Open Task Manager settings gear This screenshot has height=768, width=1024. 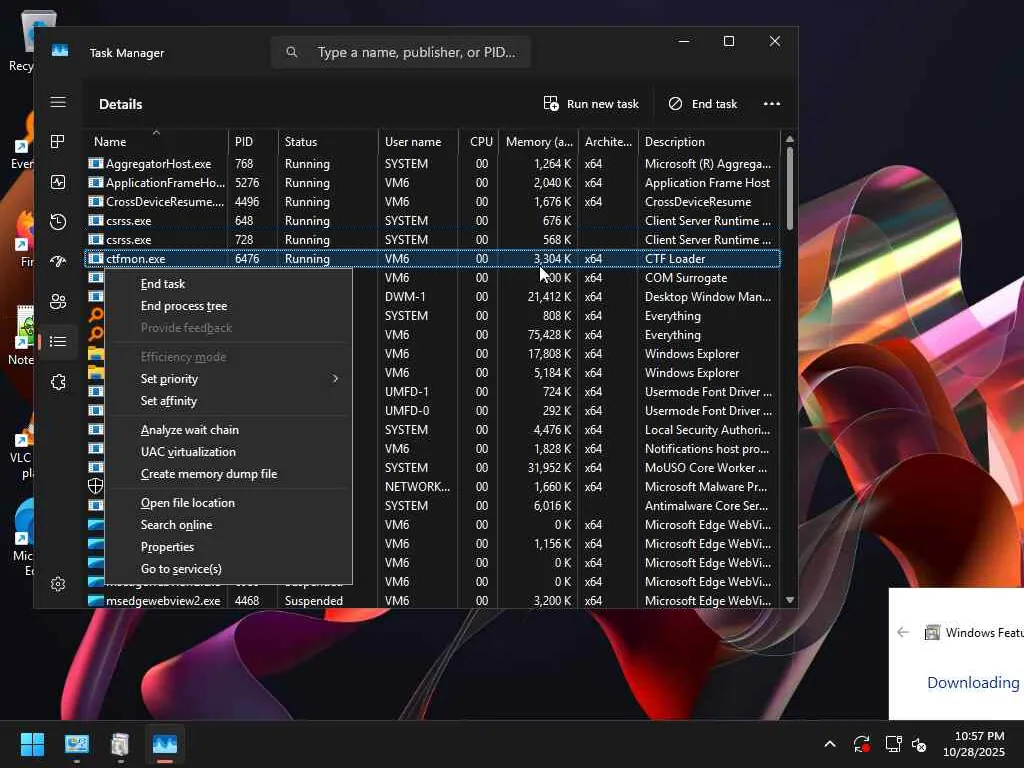click(58, 584)
